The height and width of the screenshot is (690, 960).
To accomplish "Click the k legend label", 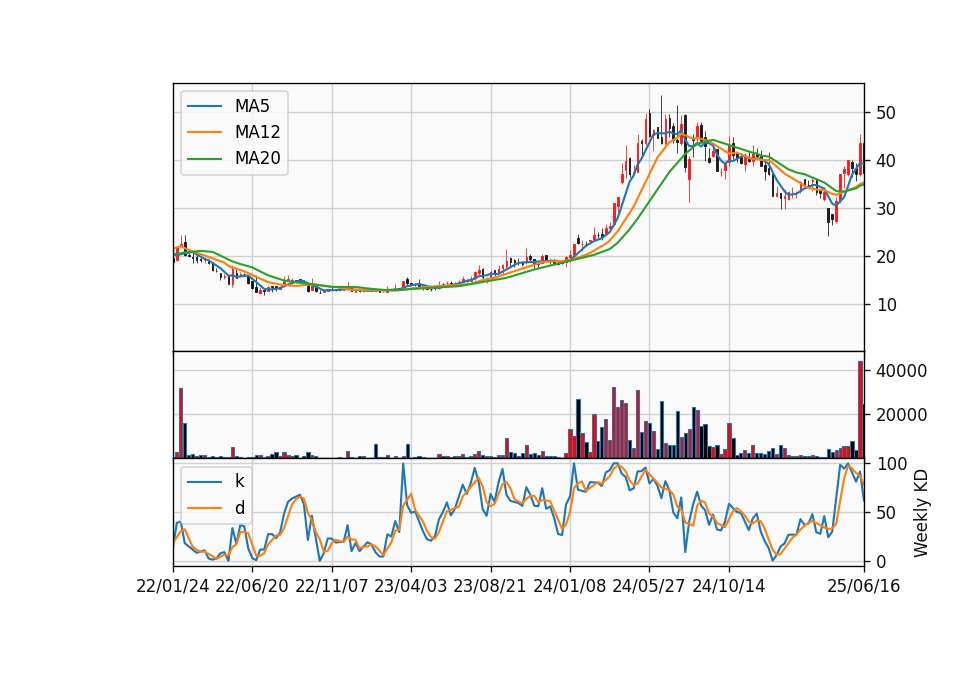I will pos(239,481).
